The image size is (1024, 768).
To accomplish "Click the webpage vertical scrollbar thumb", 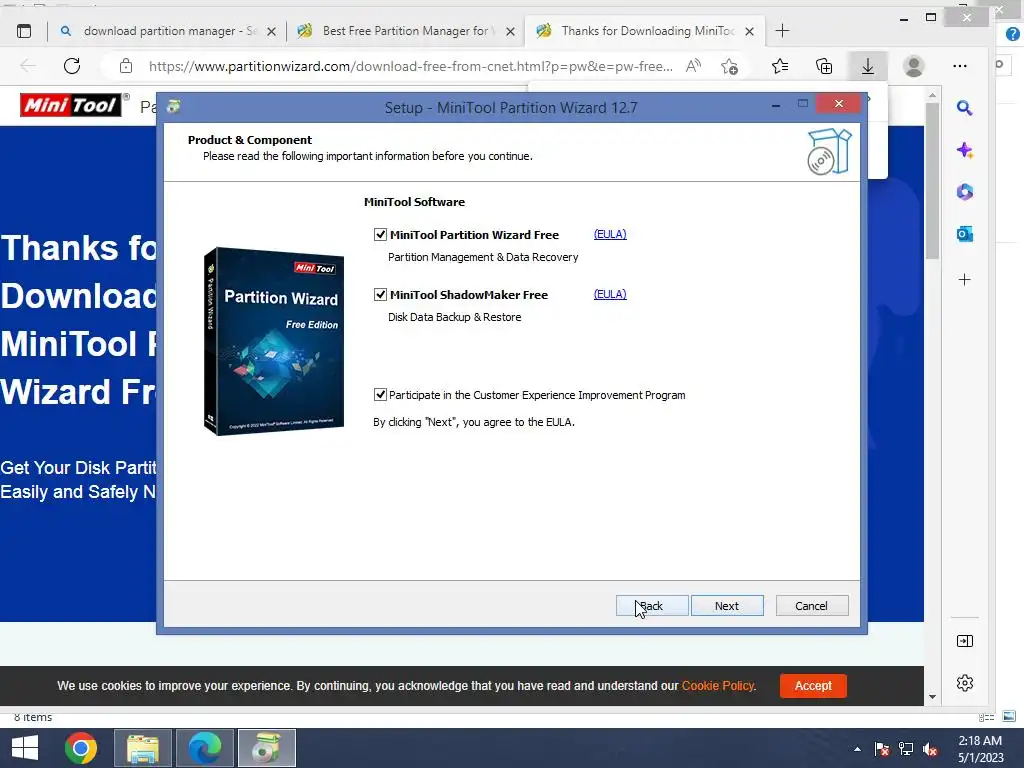I will pos(932,181).
